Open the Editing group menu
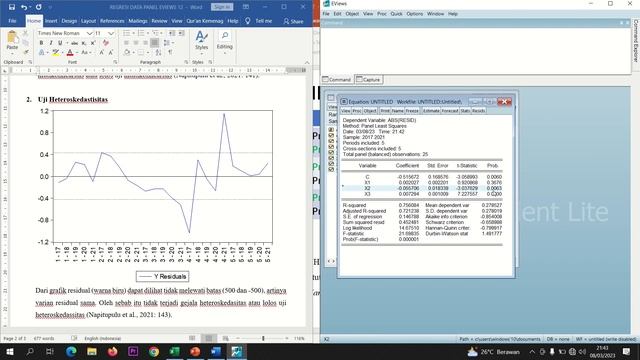Viewport: 640px width, 360px height. [224, 42]
